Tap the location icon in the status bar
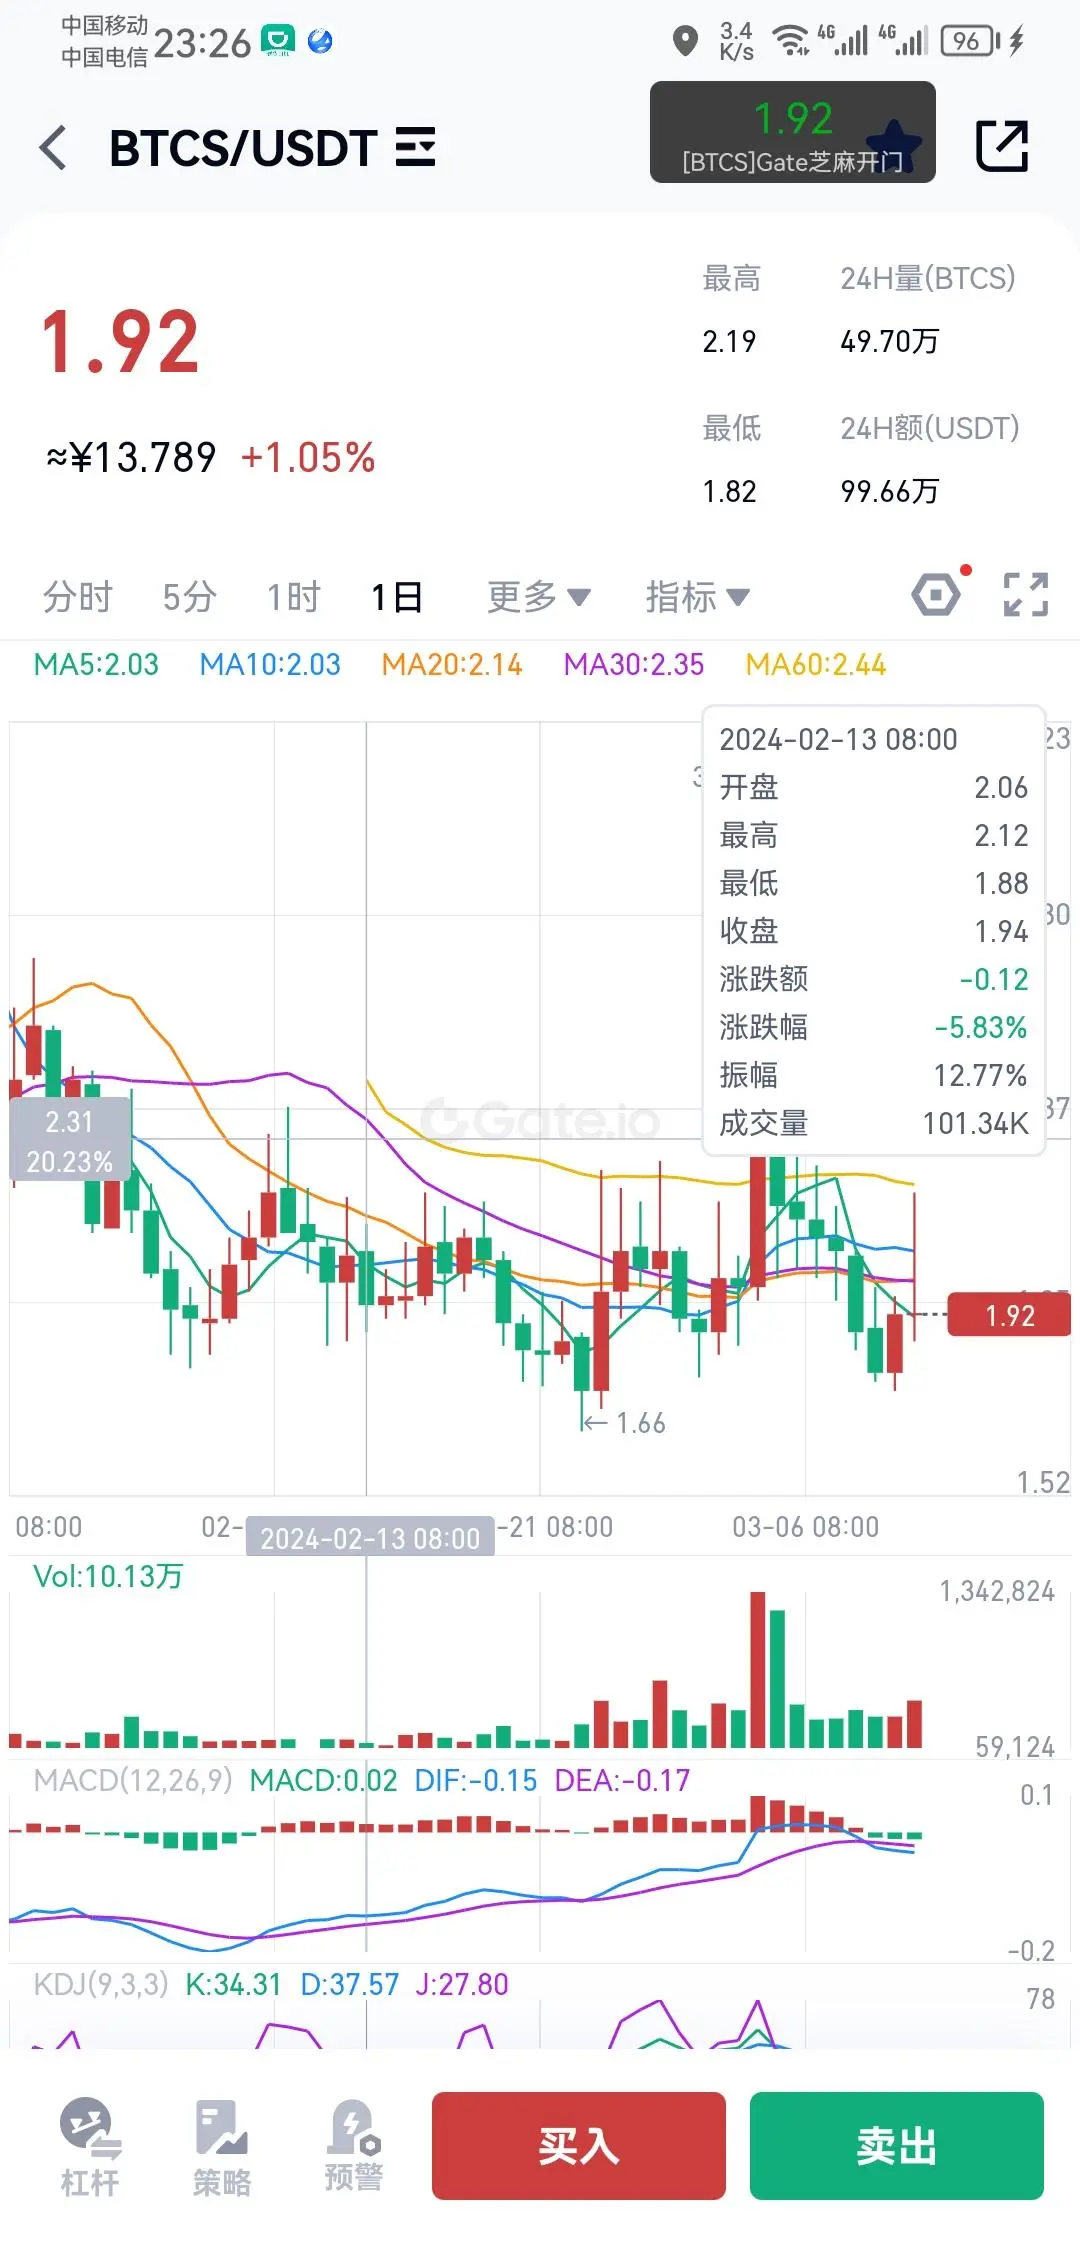Screen dimensions: 1080x2244 pyautogui.click(x=685, y=42)
